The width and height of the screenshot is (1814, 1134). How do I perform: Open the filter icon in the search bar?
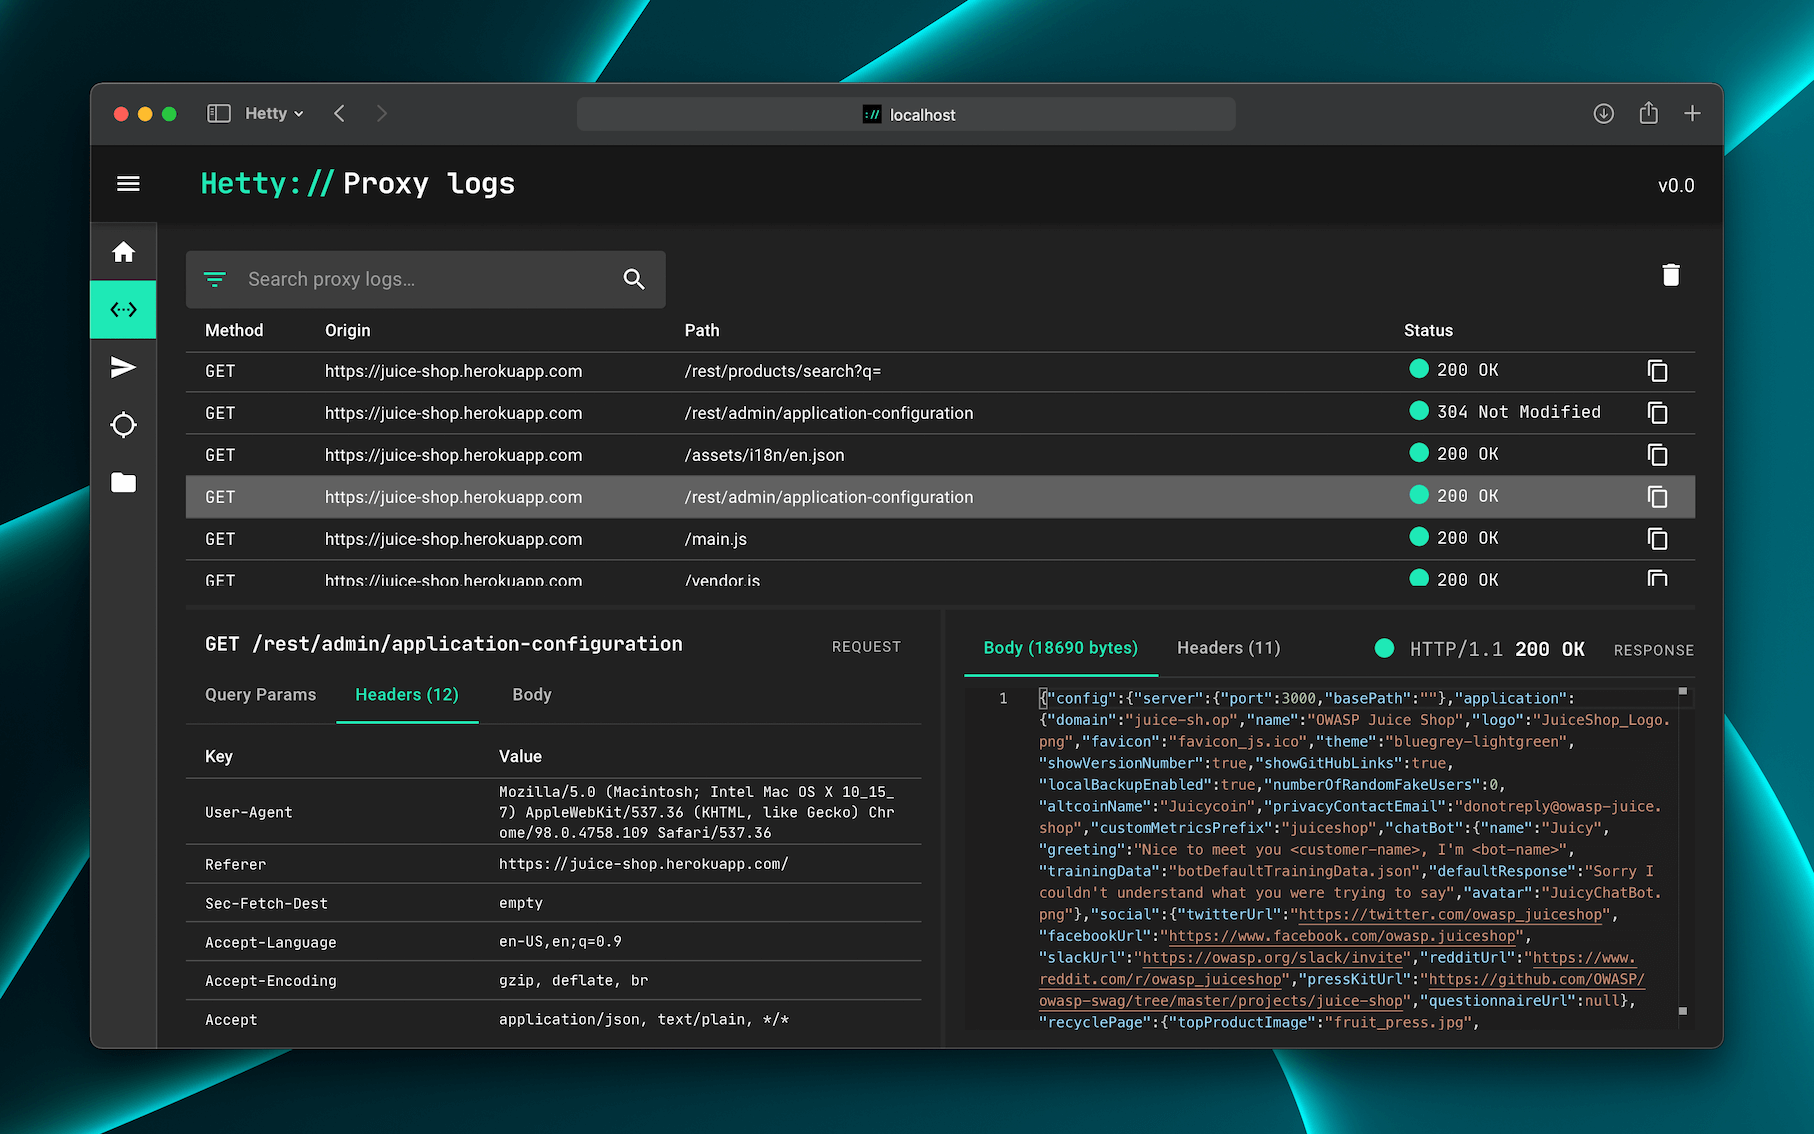click(215, 279)
